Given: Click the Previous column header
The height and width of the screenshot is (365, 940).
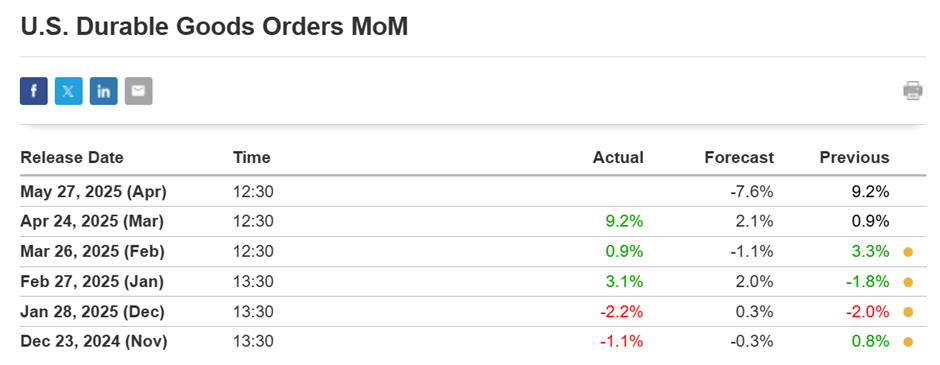Looking at the screenshot, I should [x=855, y=158].
